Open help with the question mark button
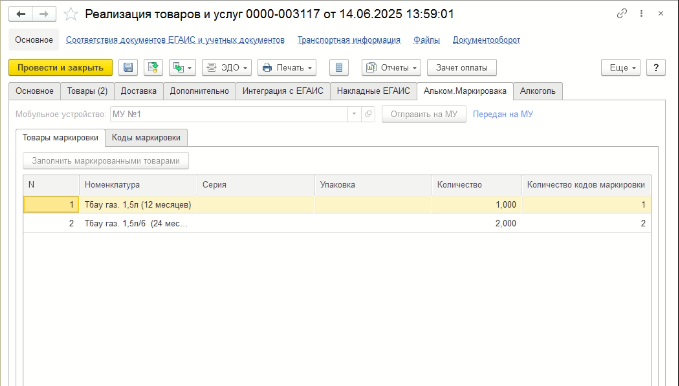This screenshot has height=386, width=679. click(x=656, y=68)
